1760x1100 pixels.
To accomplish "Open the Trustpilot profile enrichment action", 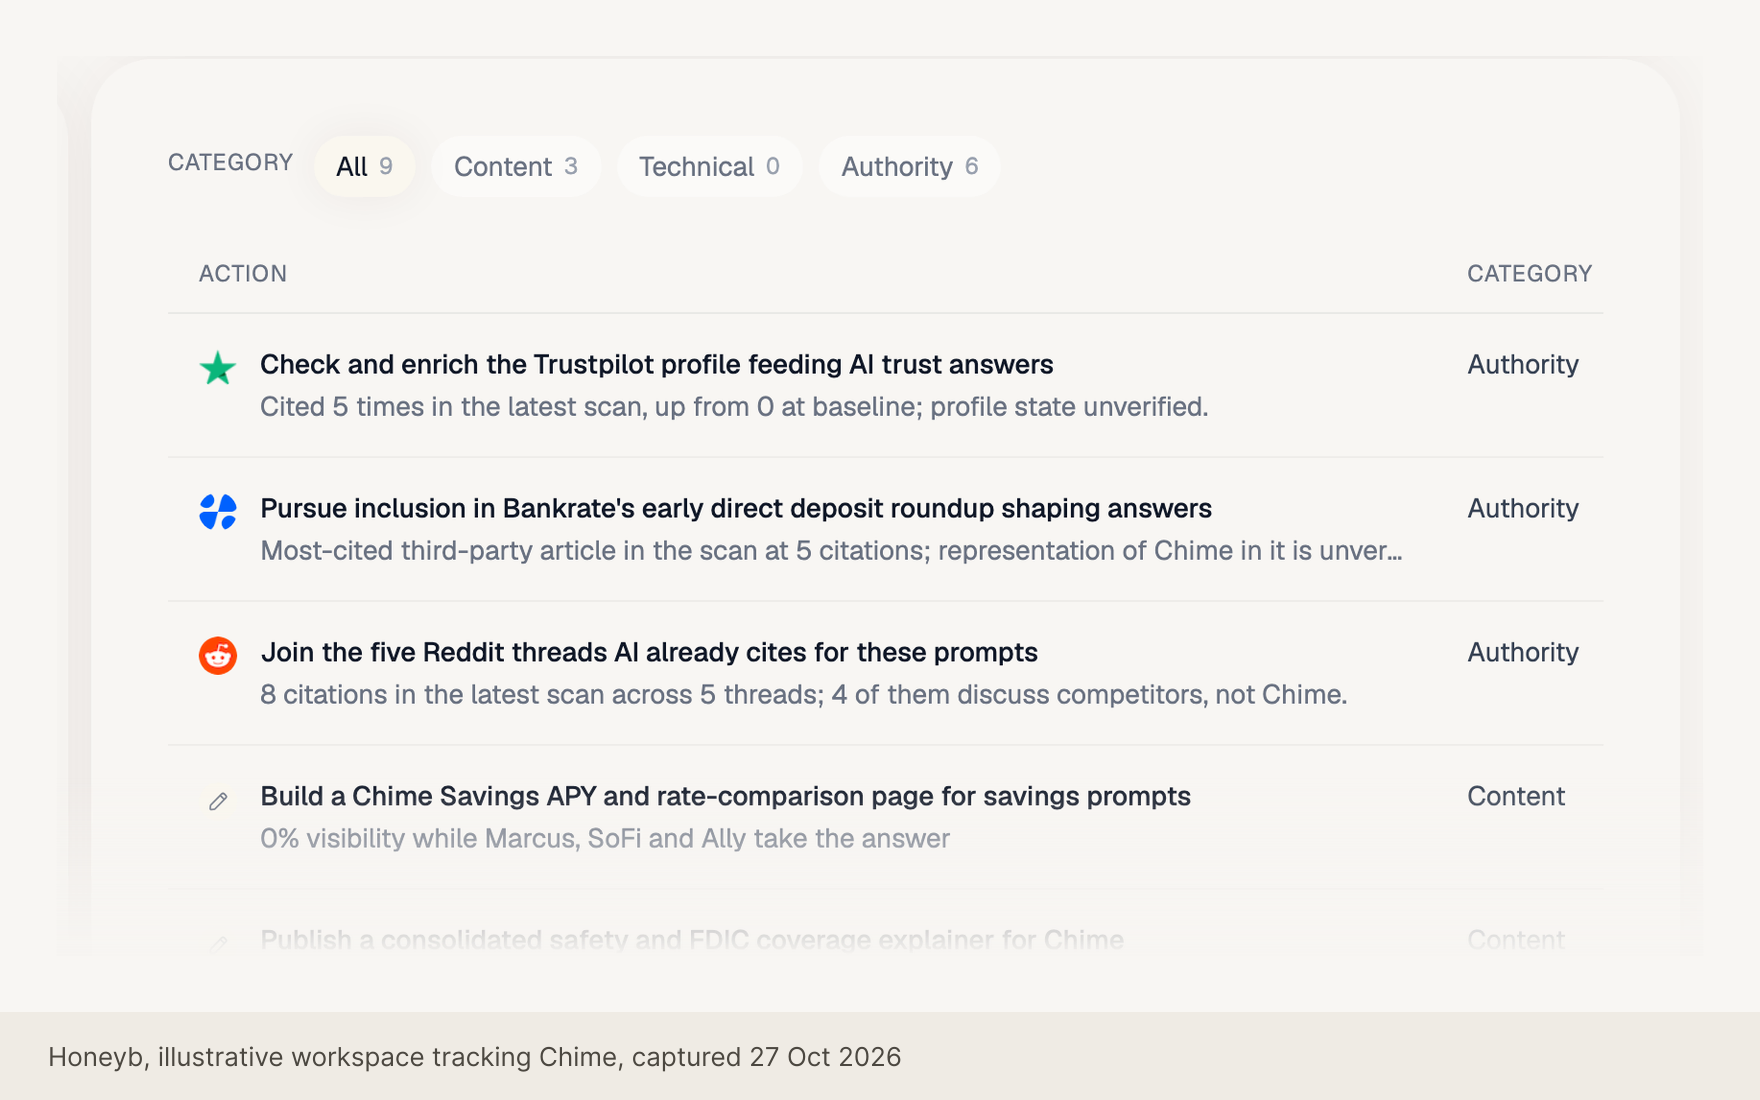I will click(656, 365).
